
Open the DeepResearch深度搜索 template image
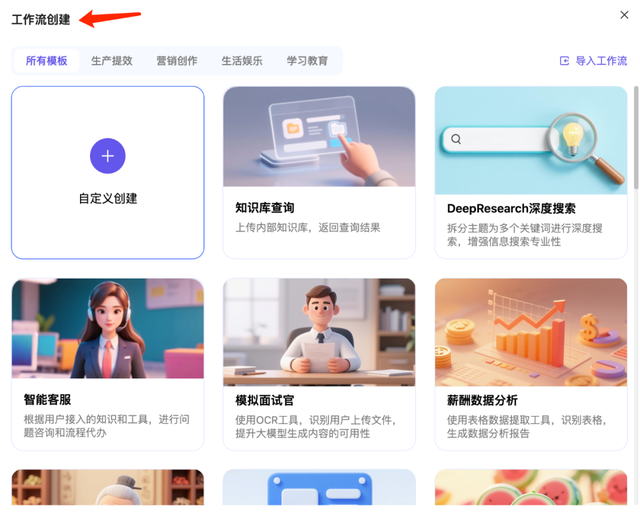coord(531,140)
